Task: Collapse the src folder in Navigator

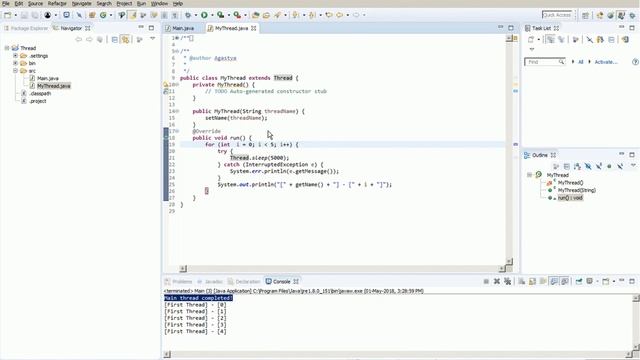Action: click(15, 71)
